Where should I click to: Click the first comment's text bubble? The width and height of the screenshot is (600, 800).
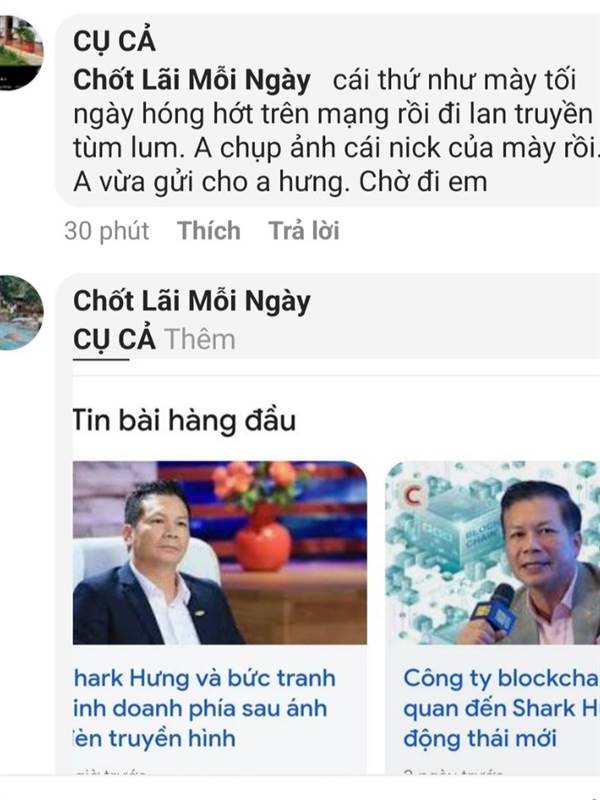(x=327, y=110)
